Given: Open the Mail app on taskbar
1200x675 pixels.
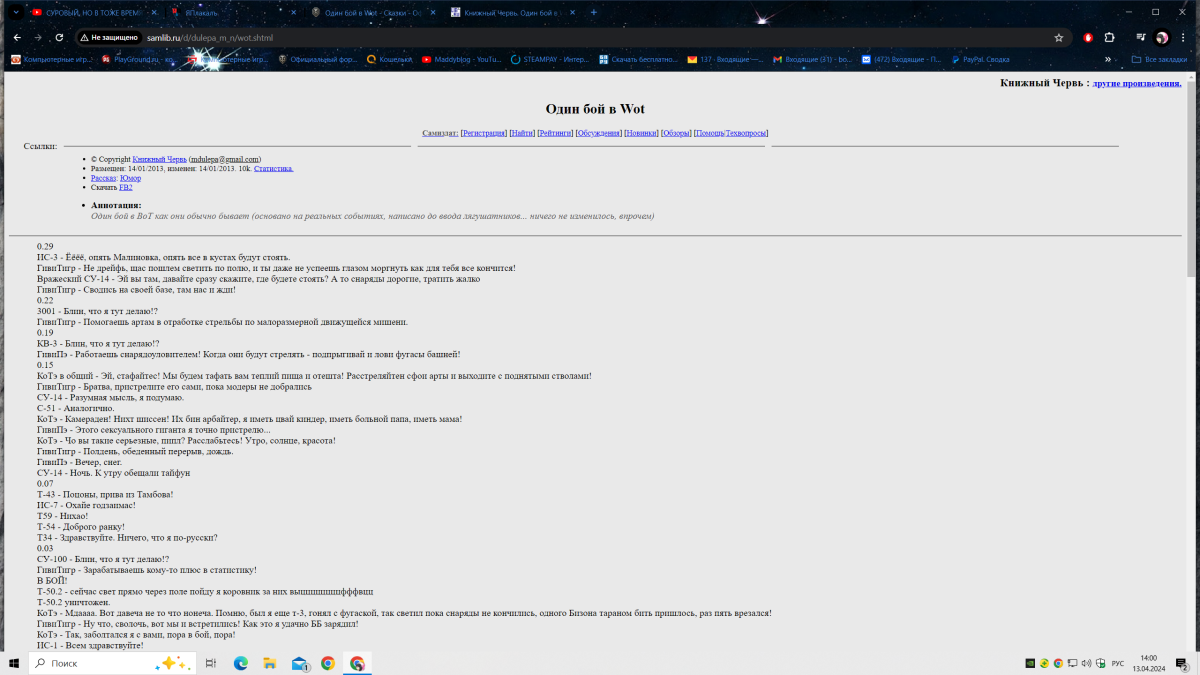Looking at the screenshot, I should point(299,663).
